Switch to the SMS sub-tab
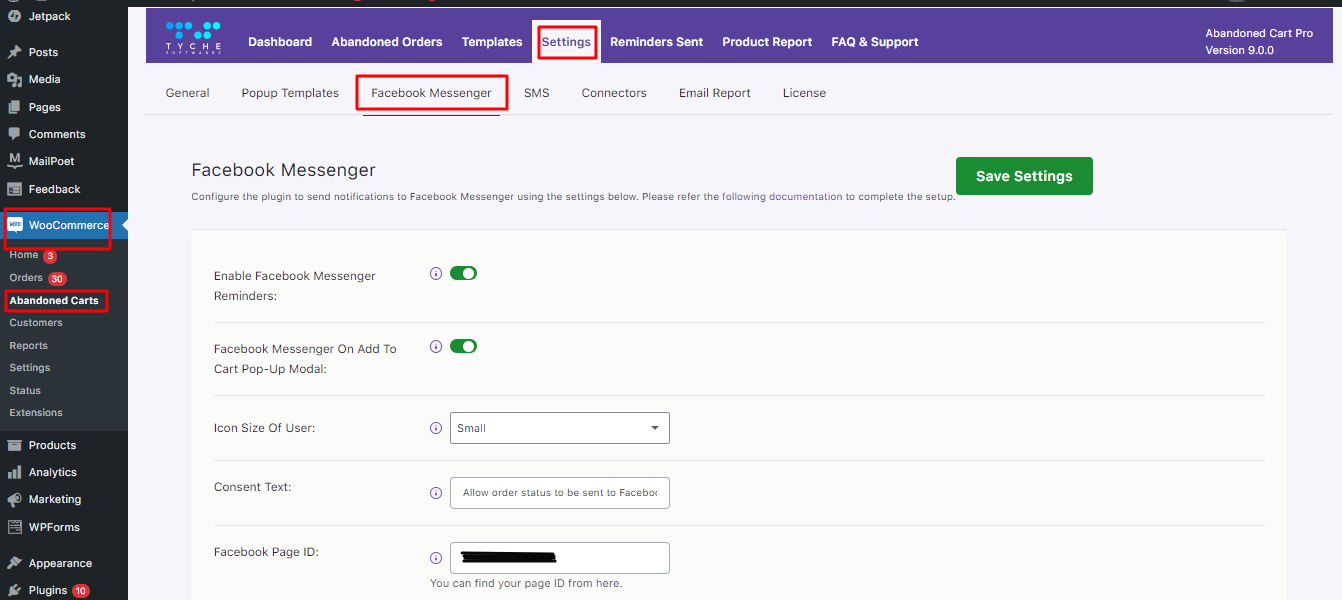This screenshot has height=600, width=1342. (537, 93)
